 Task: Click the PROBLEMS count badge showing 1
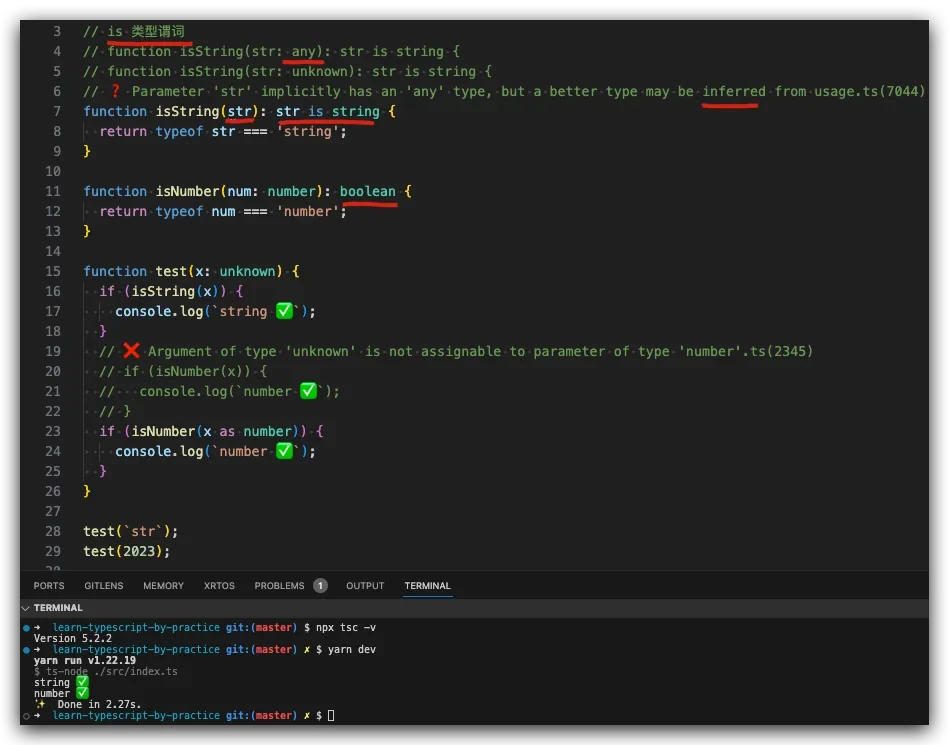point(320,586)
